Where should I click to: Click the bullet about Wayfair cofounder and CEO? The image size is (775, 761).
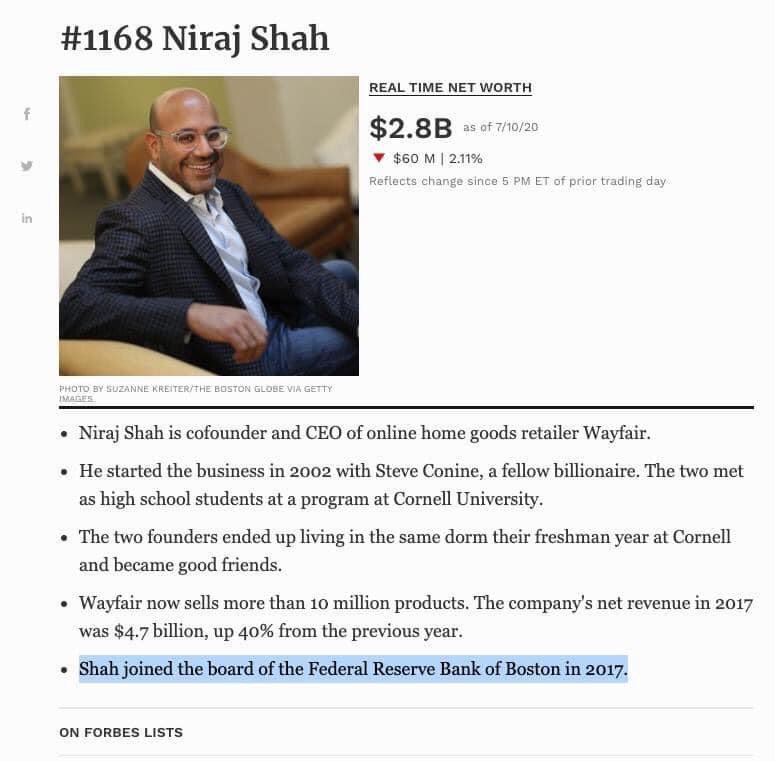[365, 433]
